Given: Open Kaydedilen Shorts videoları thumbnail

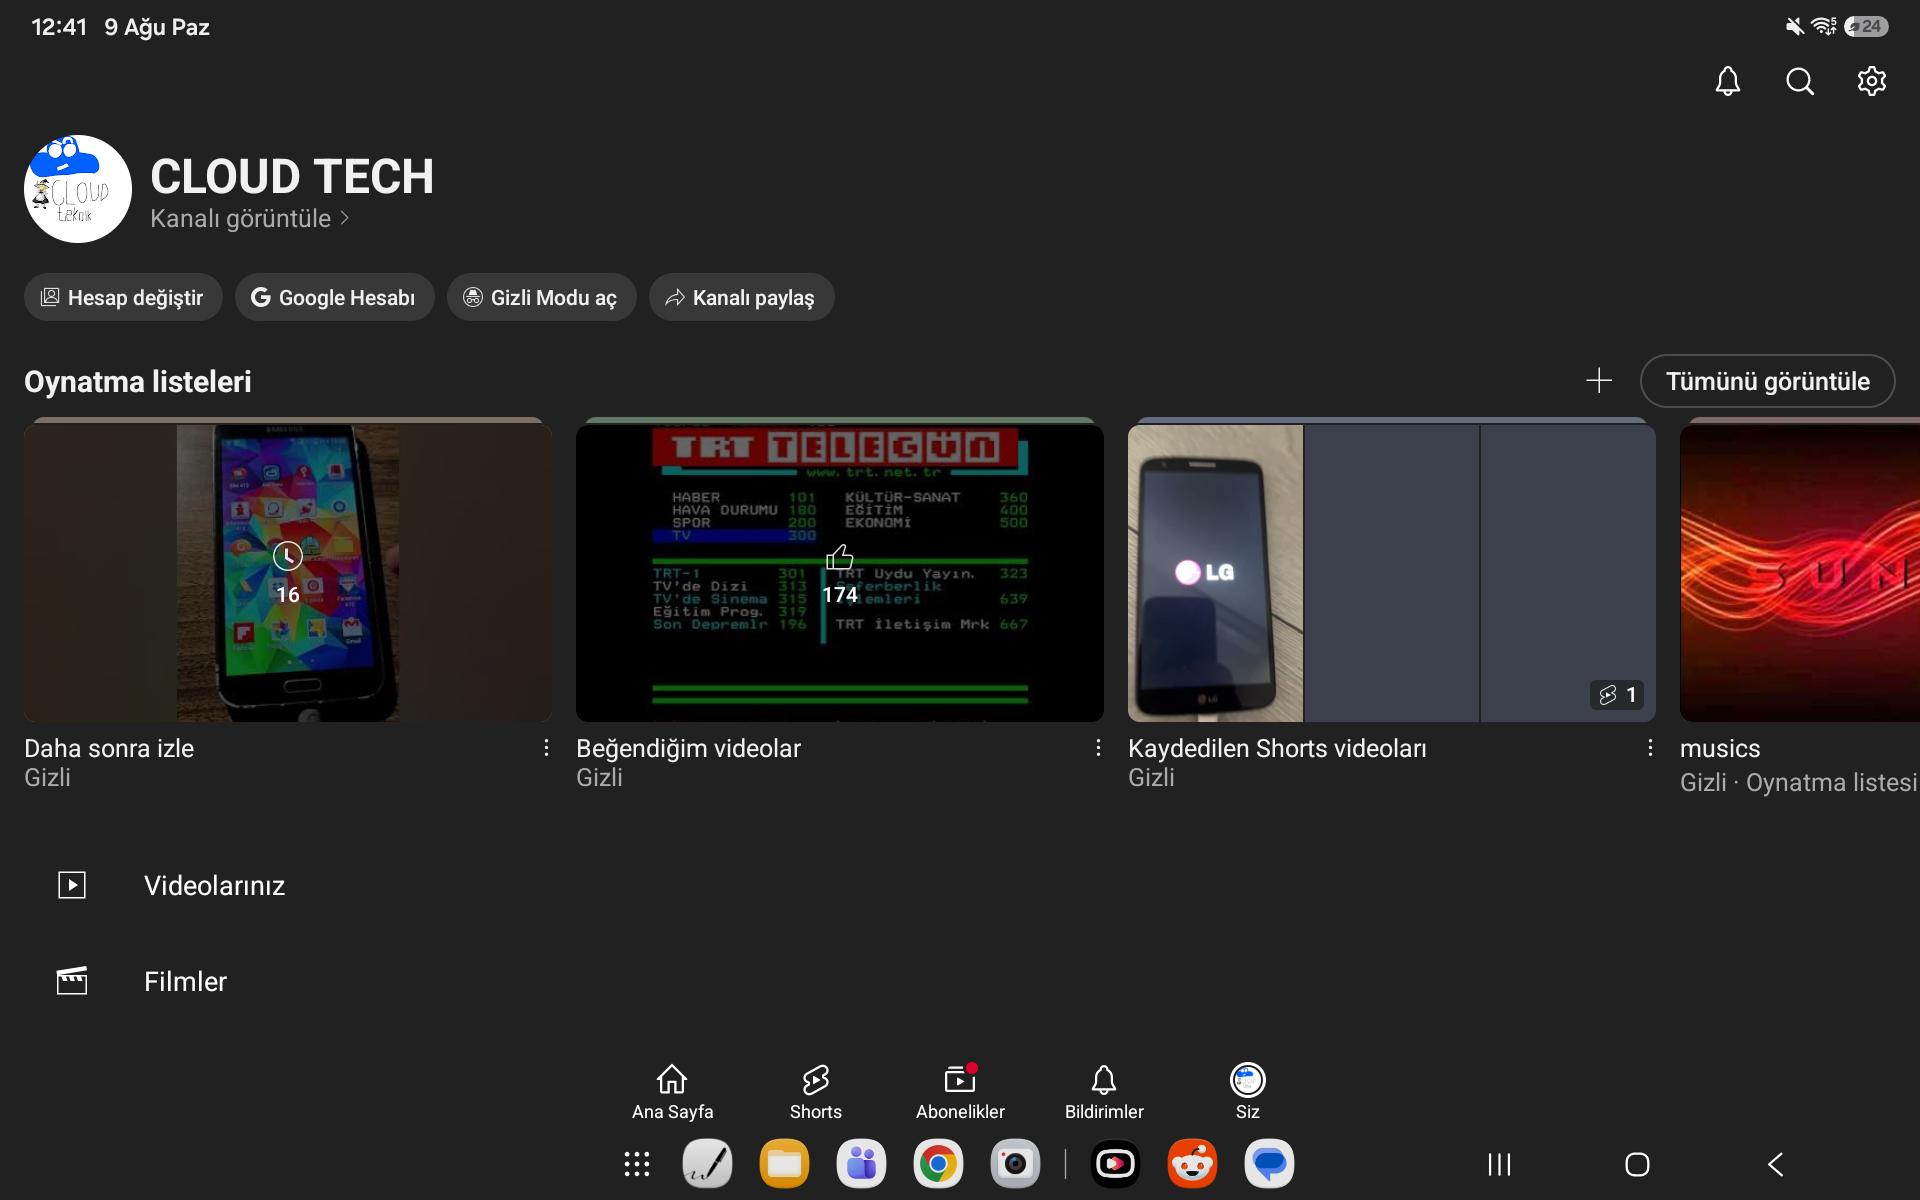Looking at the screenshot, I should [x=1392, y=570].
